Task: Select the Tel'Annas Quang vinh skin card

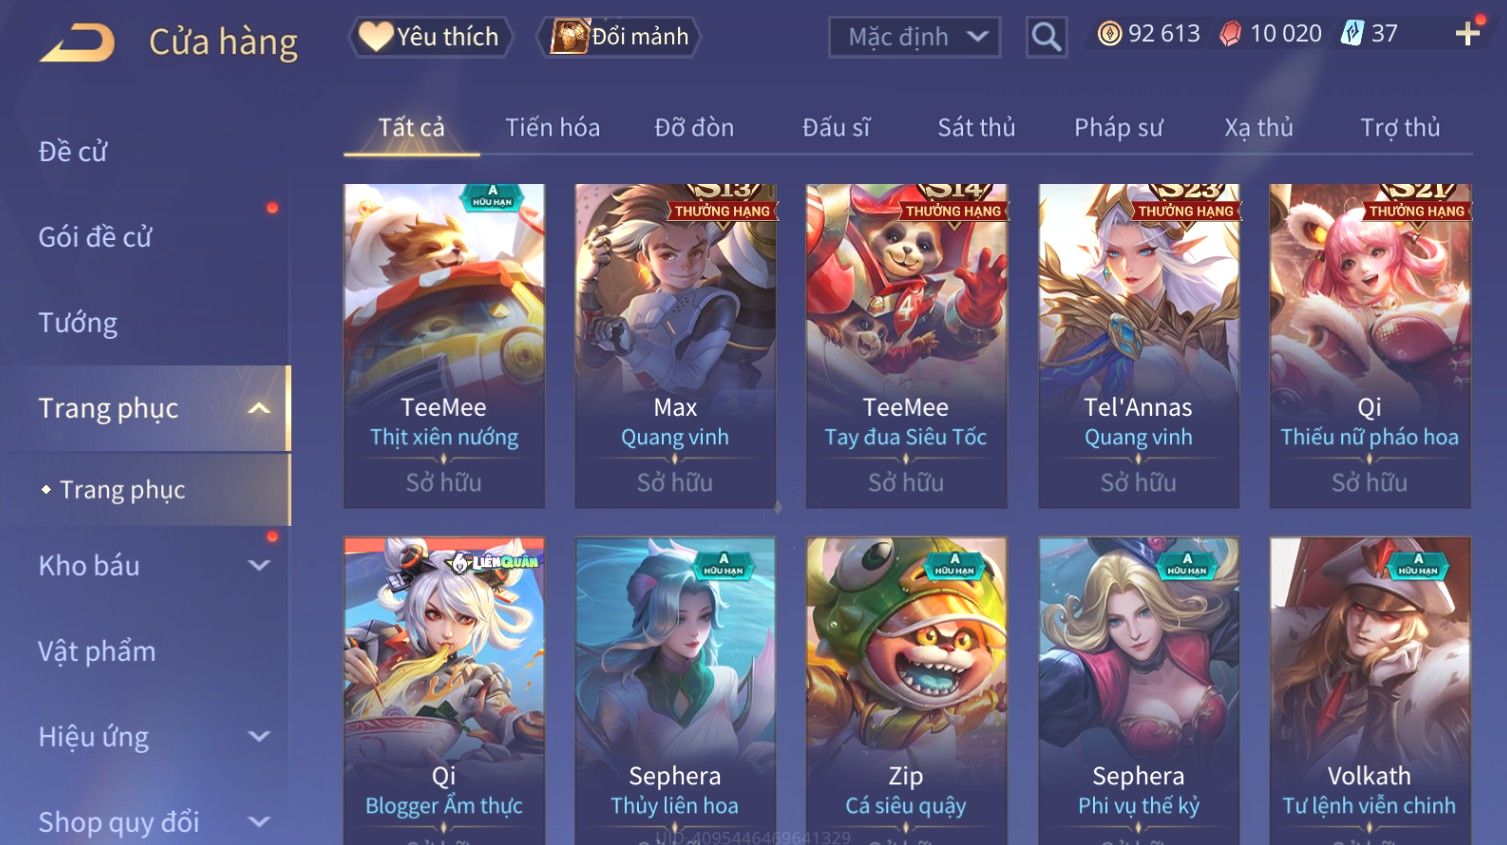Action: (1138, 346)
